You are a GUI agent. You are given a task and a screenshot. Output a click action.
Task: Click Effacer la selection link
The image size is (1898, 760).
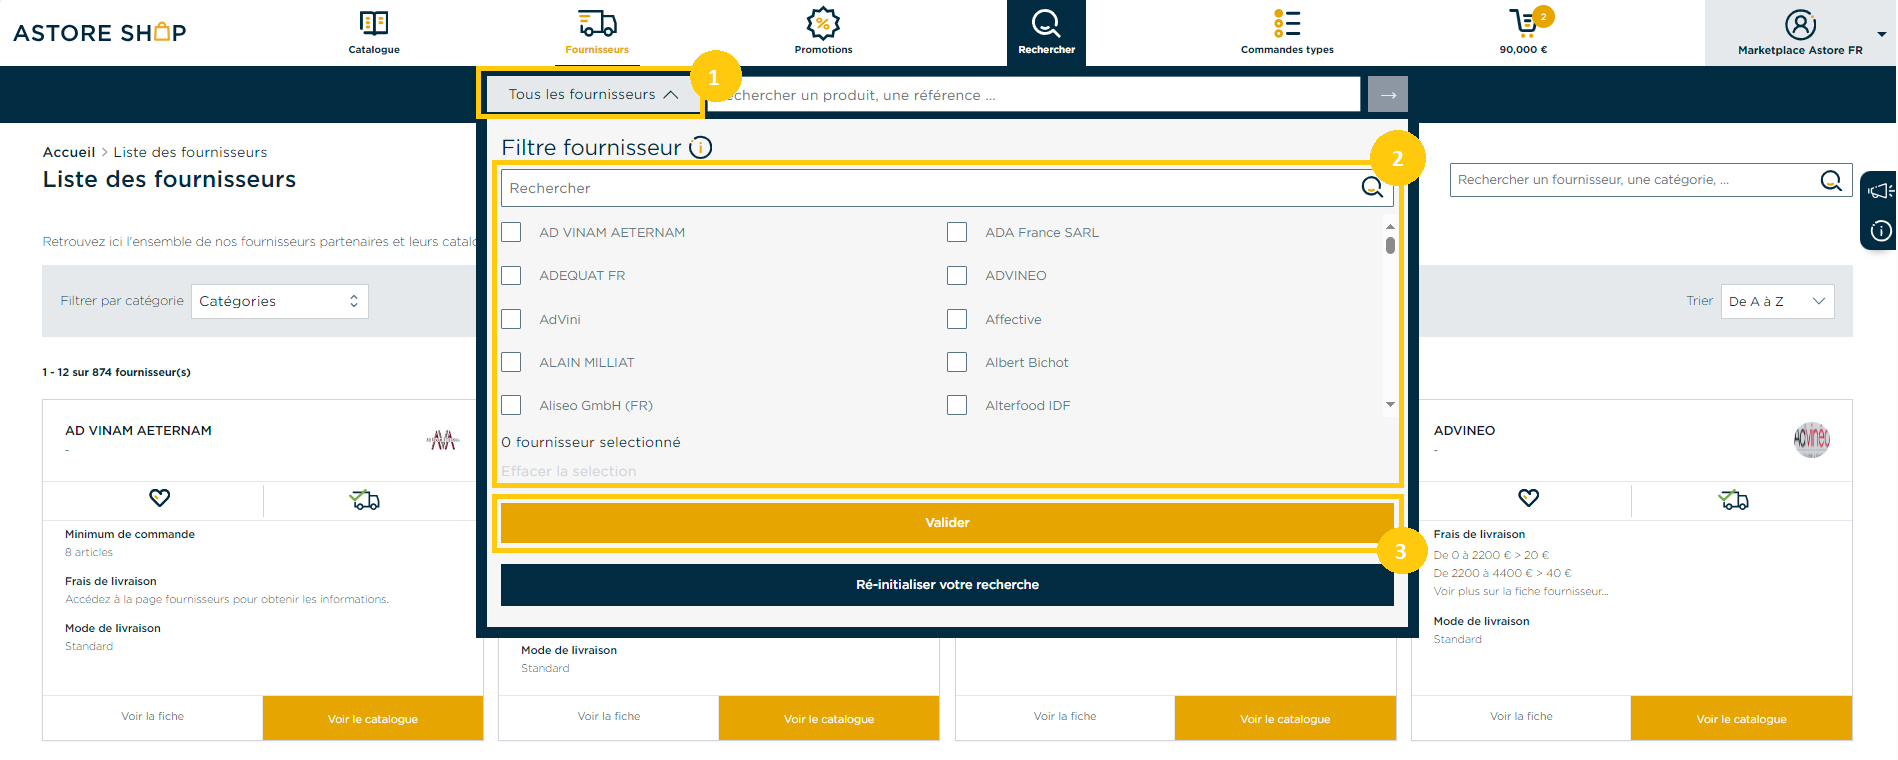point(568,471)
